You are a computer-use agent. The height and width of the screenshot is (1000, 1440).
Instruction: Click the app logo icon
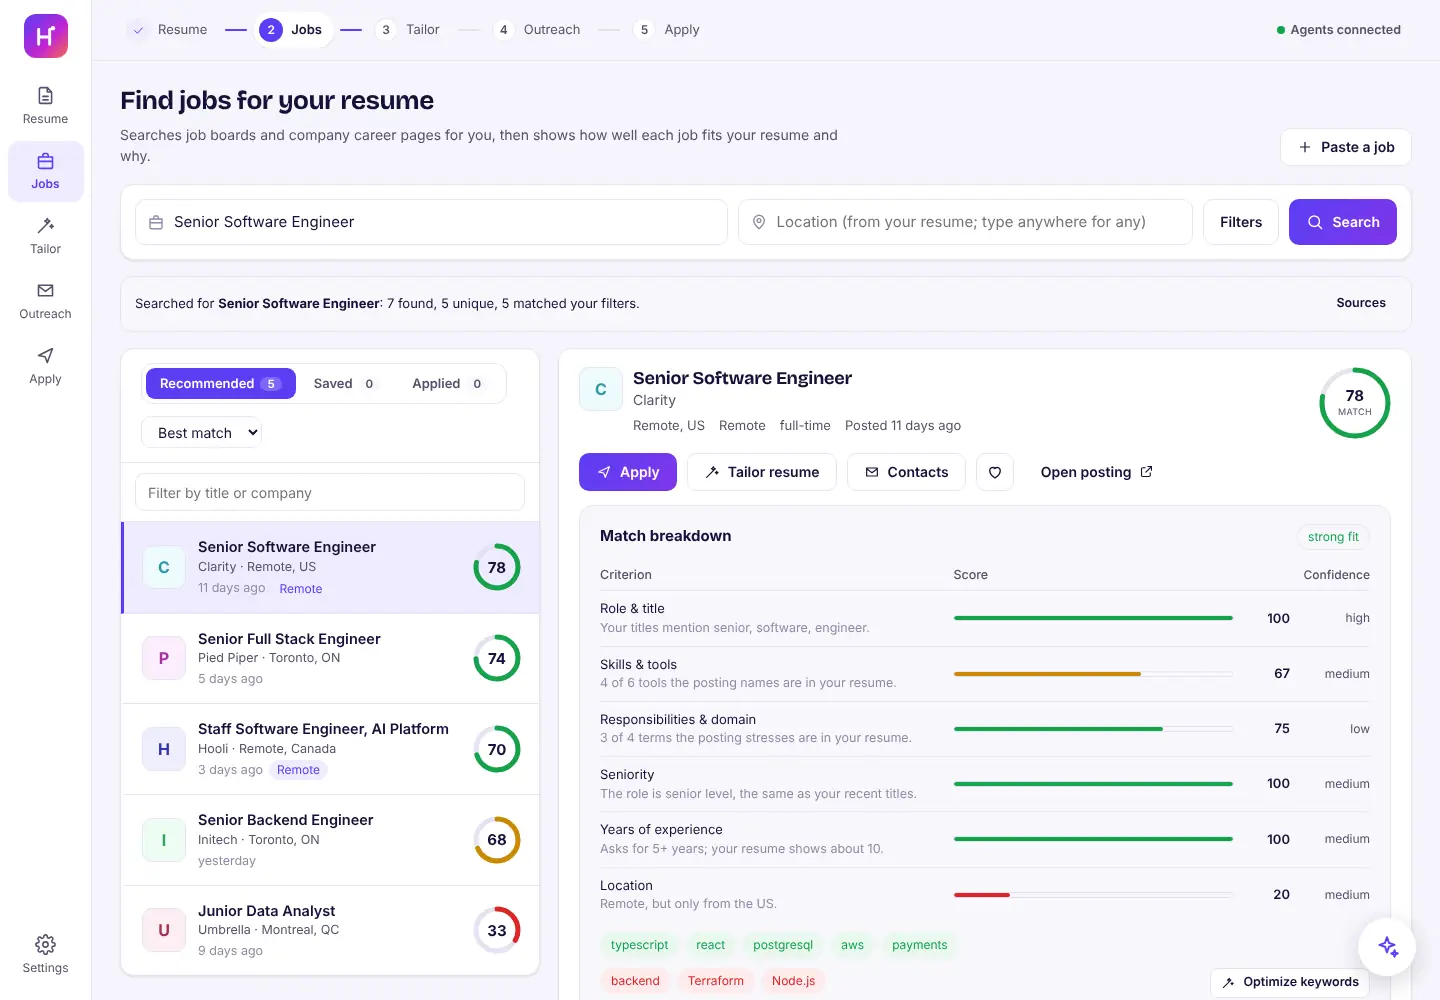46,36
